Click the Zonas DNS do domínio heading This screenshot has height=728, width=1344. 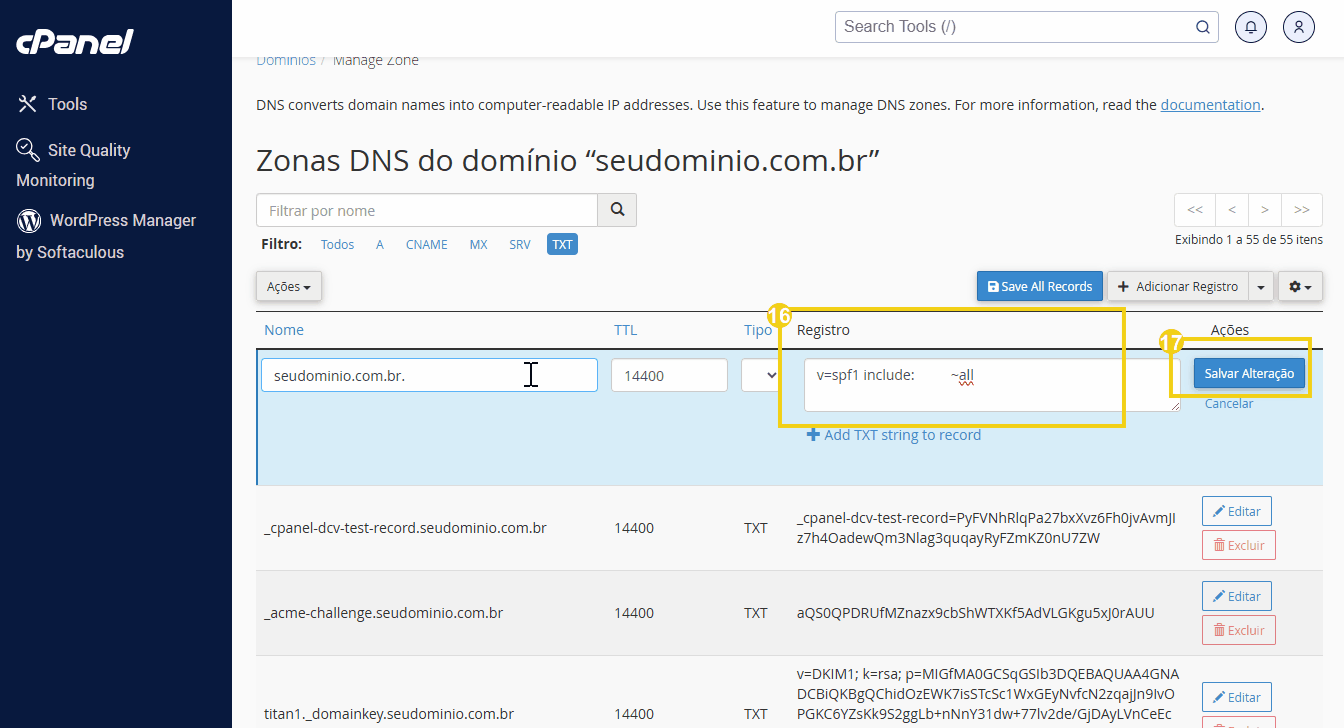[x=568, y=160]
